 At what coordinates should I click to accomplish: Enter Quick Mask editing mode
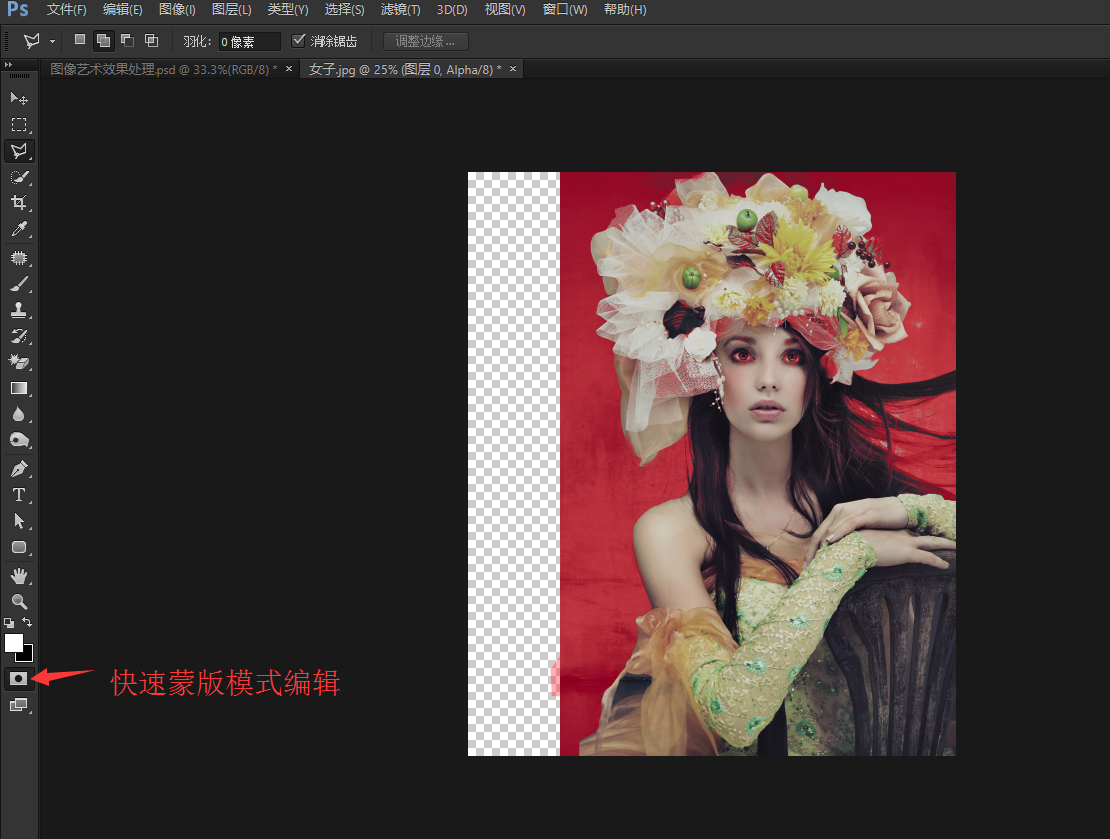pyautogui.click(x=19, y=678)
